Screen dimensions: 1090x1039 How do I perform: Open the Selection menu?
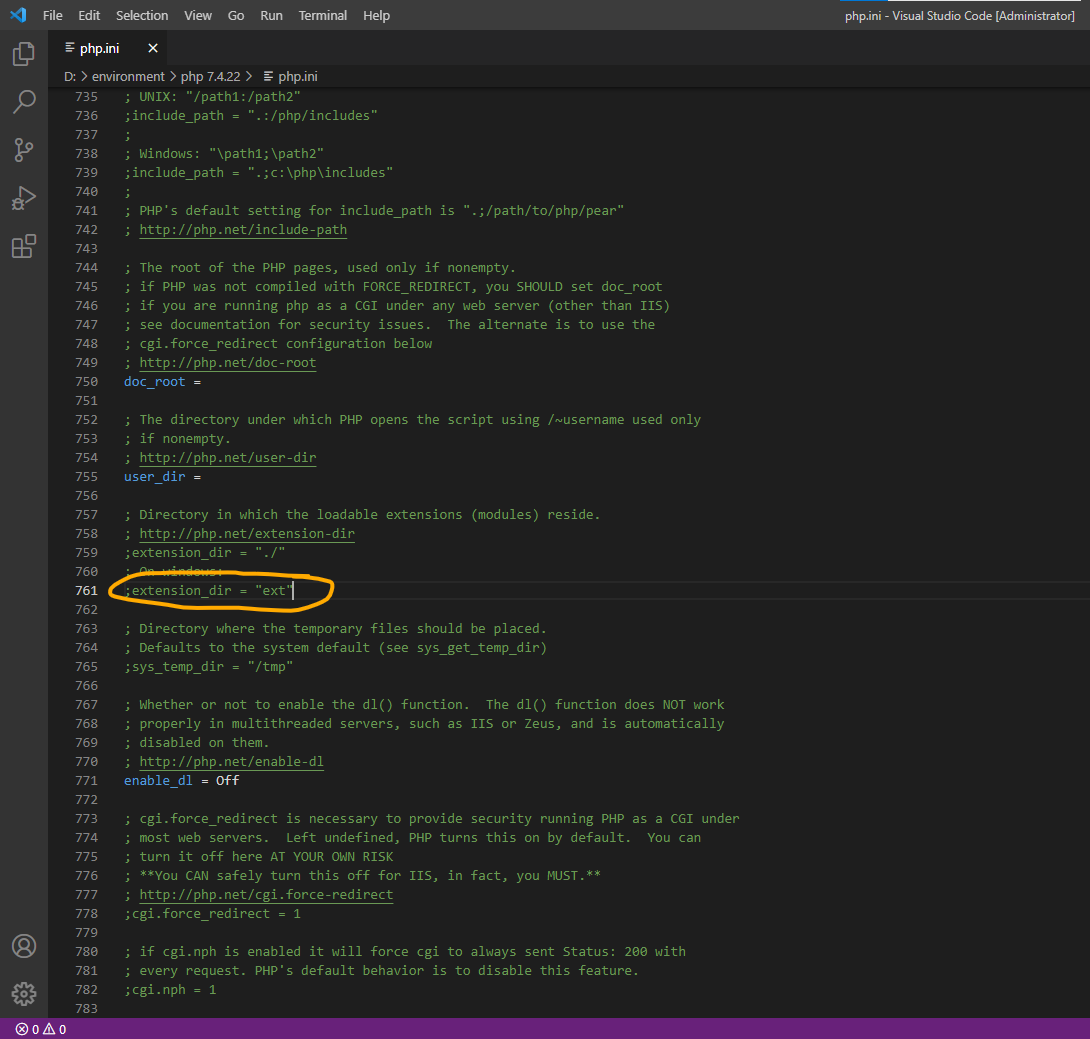[142, 15]
